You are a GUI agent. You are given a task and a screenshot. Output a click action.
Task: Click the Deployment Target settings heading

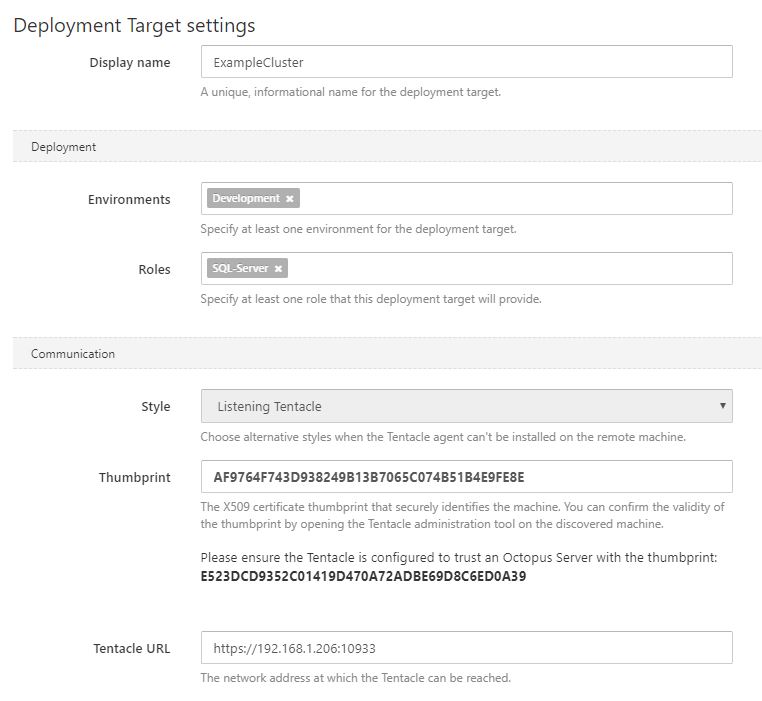point(134,25)
